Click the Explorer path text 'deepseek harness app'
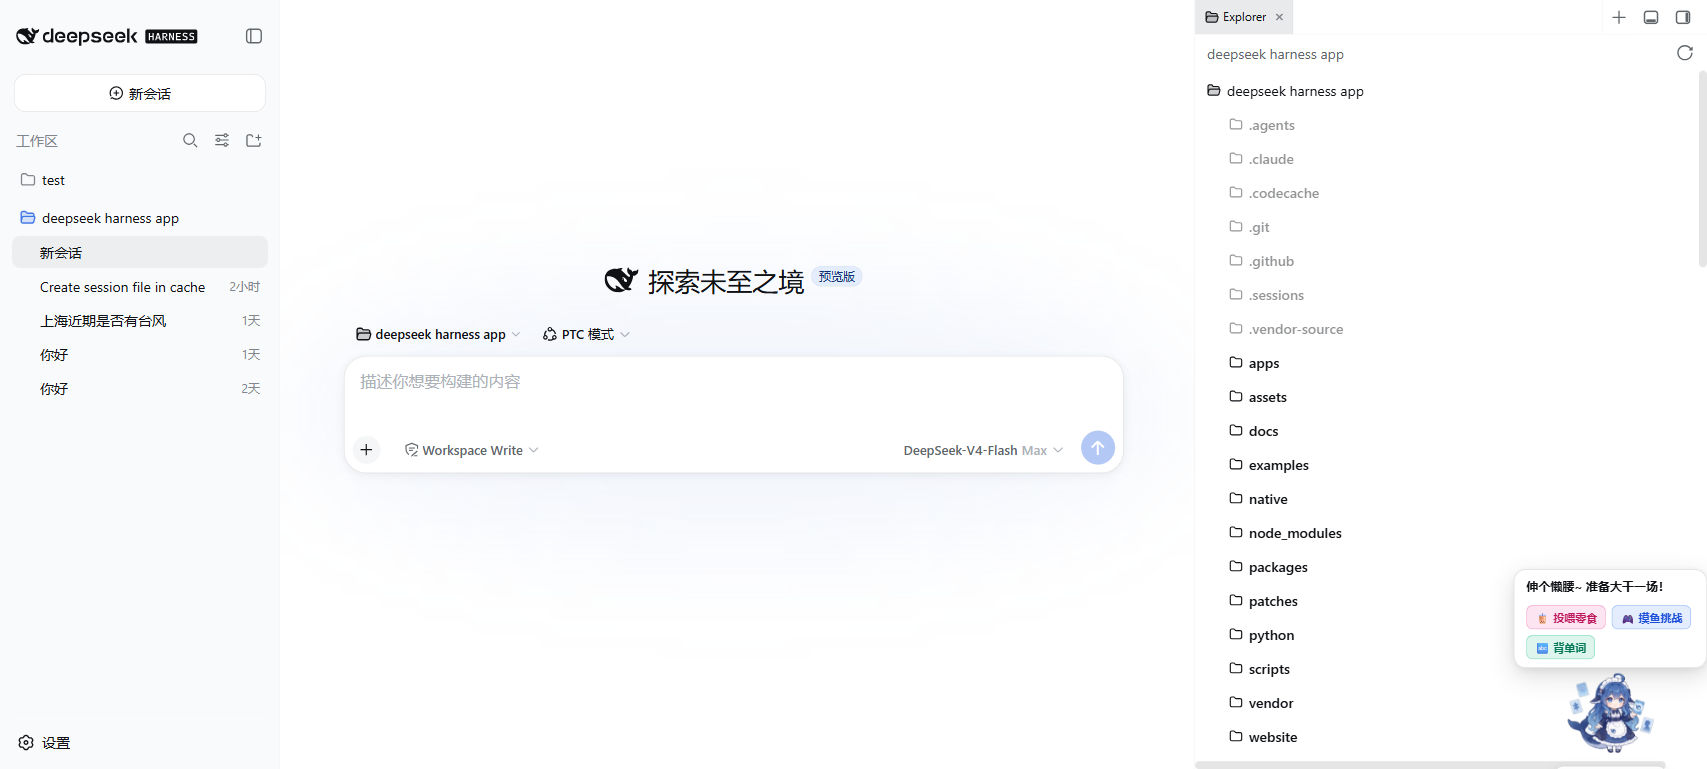The width and height of the screenshot is (1707, 769). (x=1275, y=54)
